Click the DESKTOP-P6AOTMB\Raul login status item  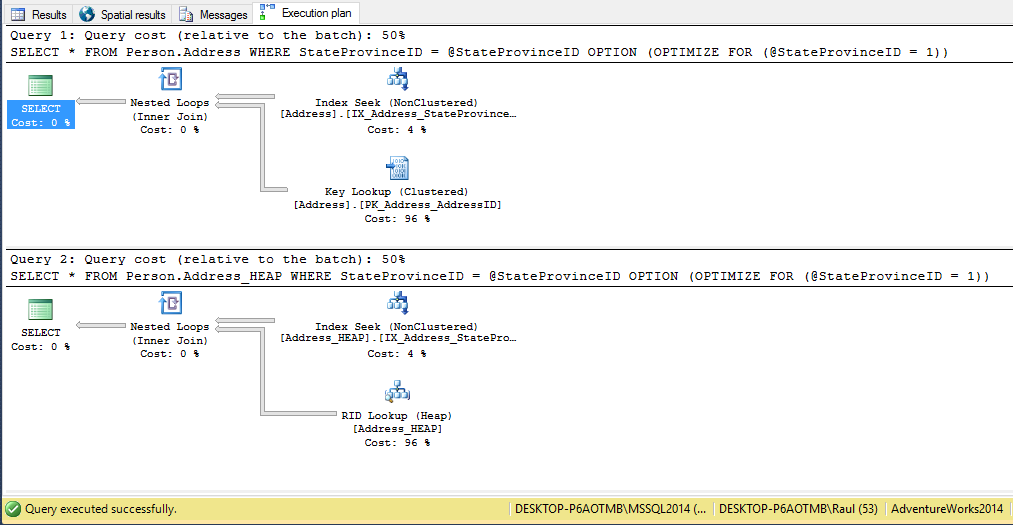tap(797, 509)
